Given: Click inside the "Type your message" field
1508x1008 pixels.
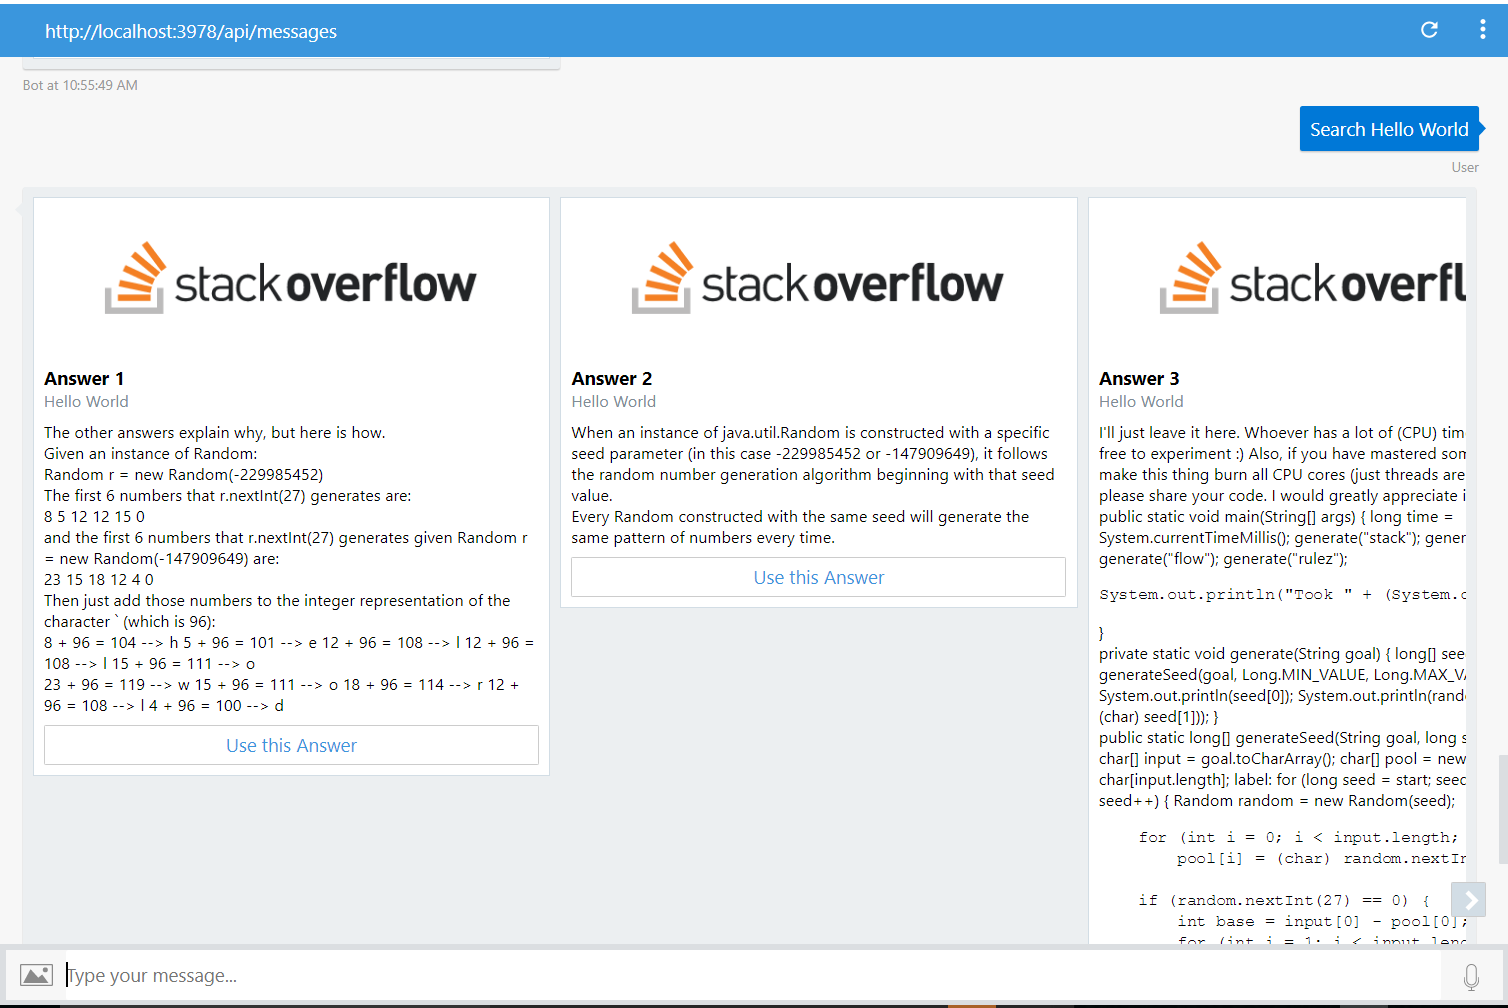Looking at the screenshot, I should coord(300,974).
